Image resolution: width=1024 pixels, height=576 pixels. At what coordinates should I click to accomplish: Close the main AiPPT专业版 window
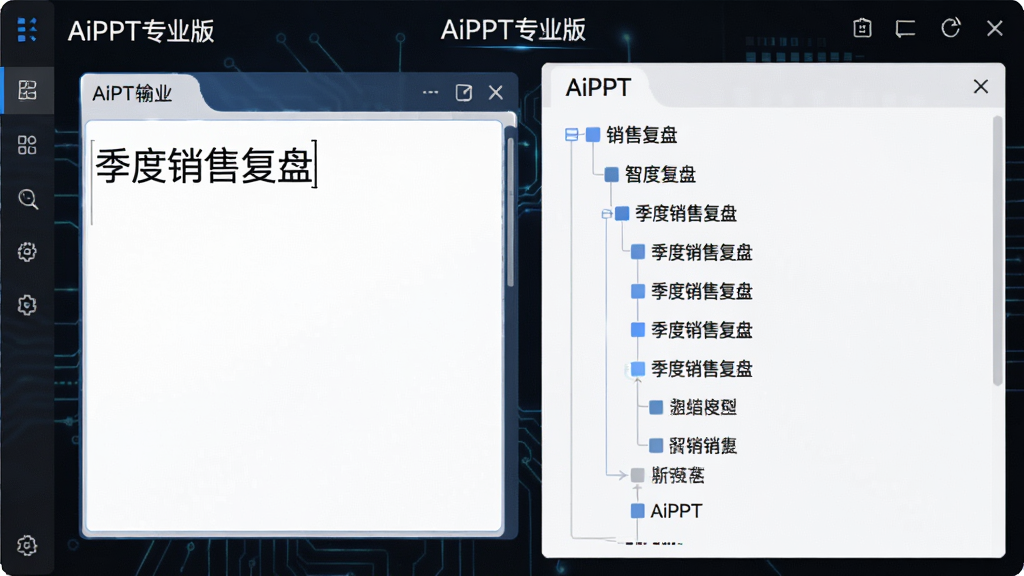coord(995,28)
